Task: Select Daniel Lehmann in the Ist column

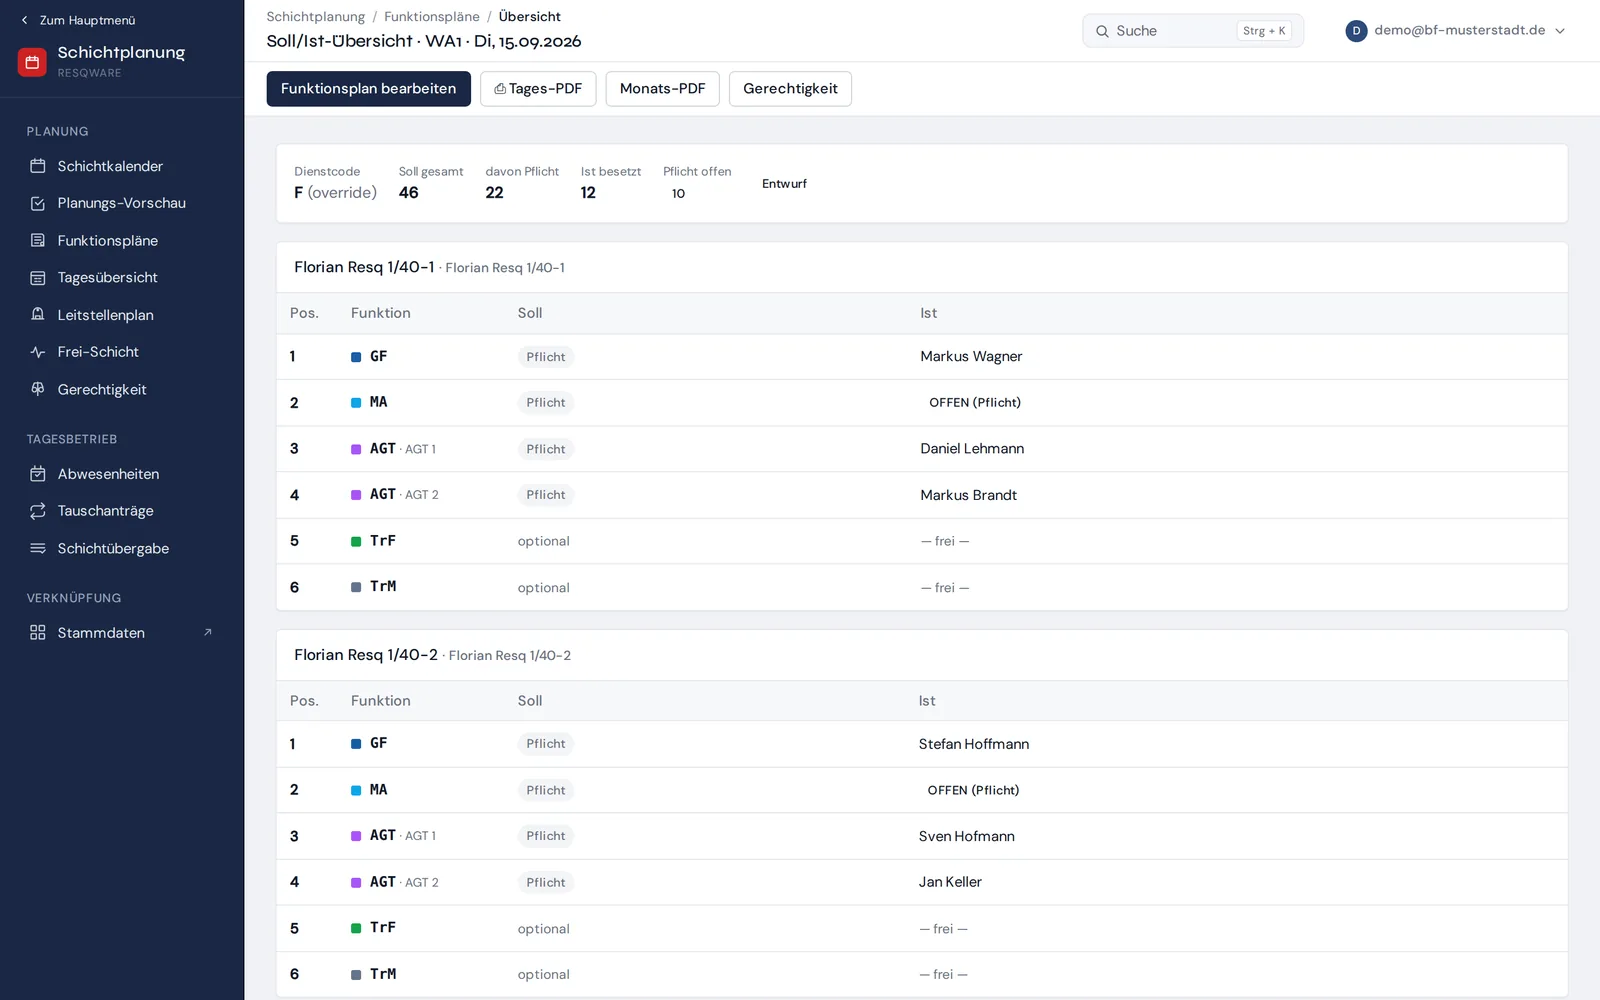Action: pos(972,449)
